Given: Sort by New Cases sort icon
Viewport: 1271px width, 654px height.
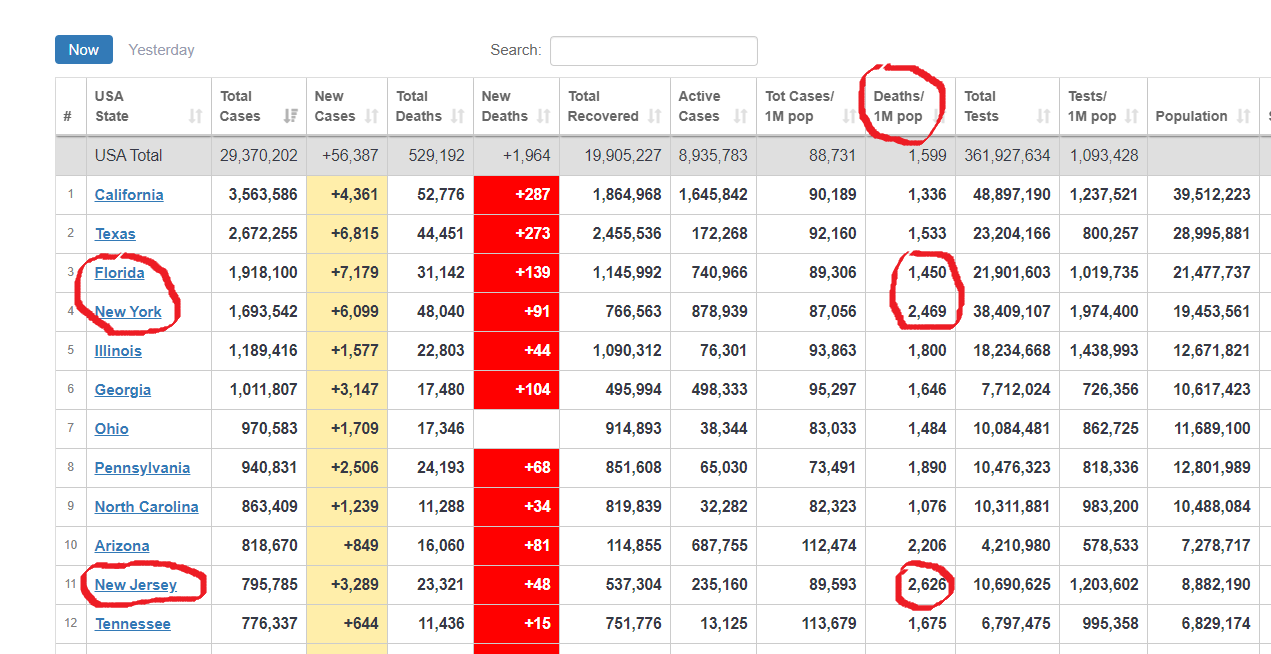Looking at the screenshot, I should point(372,116).
